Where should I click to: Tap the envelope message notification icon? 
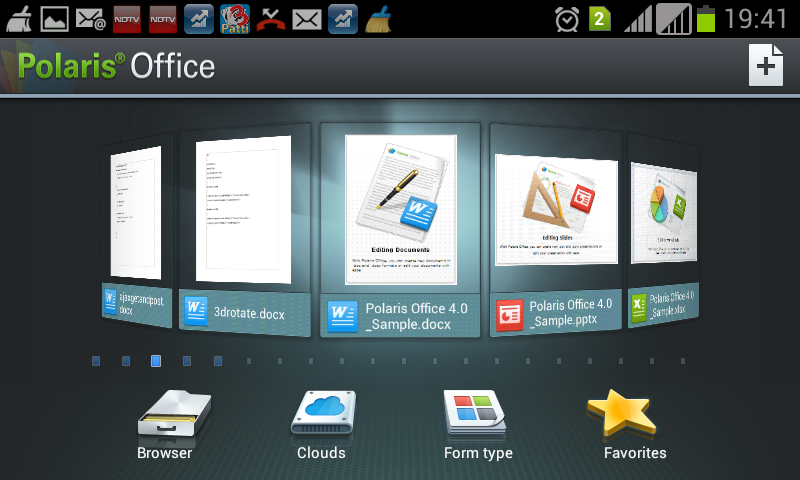pos(307,20)
